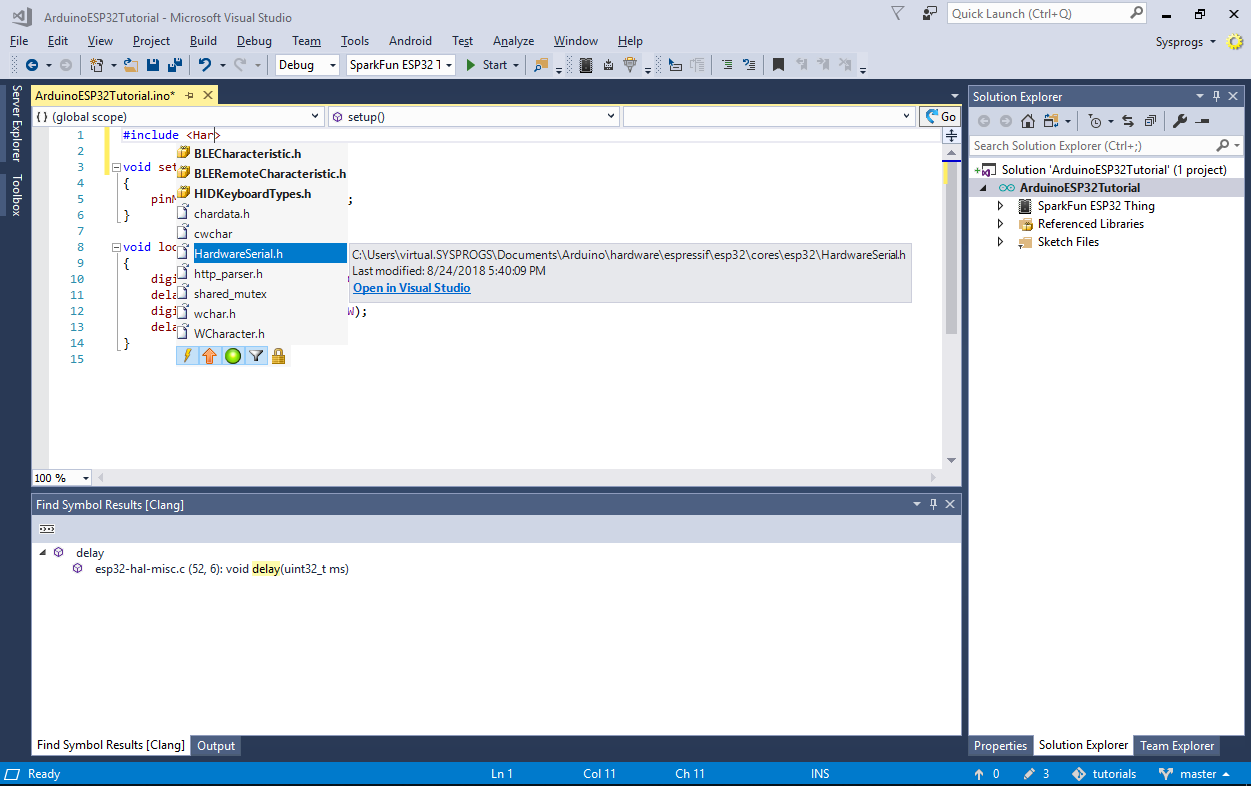Click the Navigate Backward arrow in main toolbar
The width and height of the screenshot is (1251, 786).
31,65
